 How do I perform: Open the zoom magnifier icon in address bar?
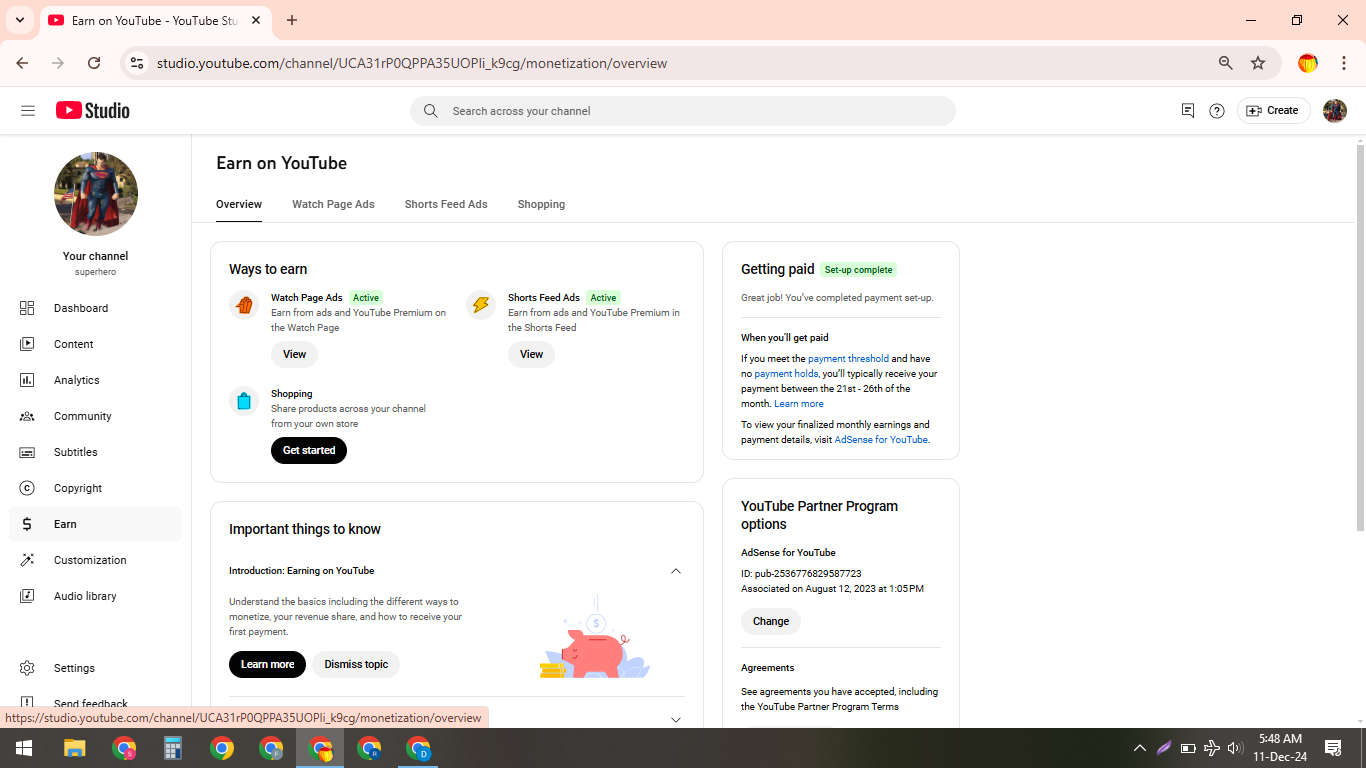point(1226,63)
